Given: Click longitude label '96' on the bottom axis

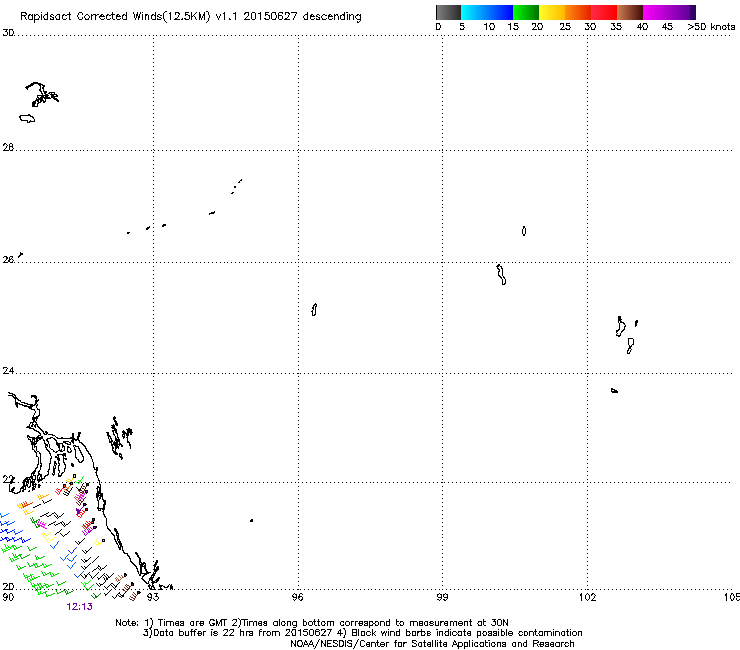Looking at the screenshot, I should click(297, 597).
